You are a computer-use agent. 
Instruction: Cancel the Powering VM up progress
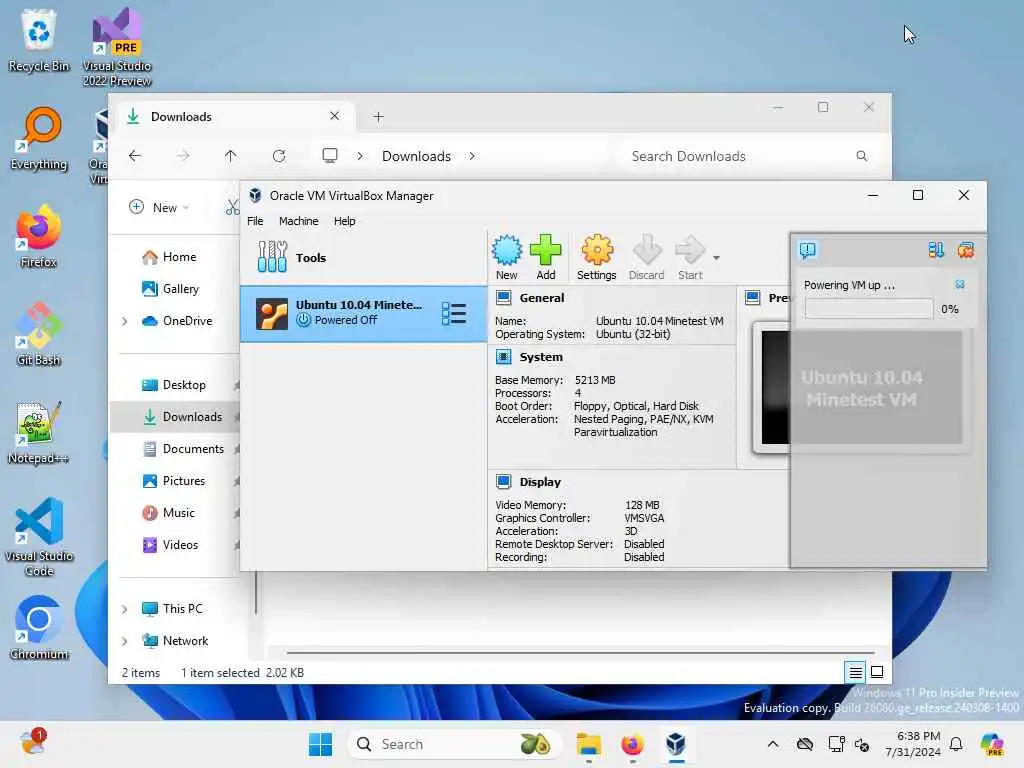[x=959, y=284]
